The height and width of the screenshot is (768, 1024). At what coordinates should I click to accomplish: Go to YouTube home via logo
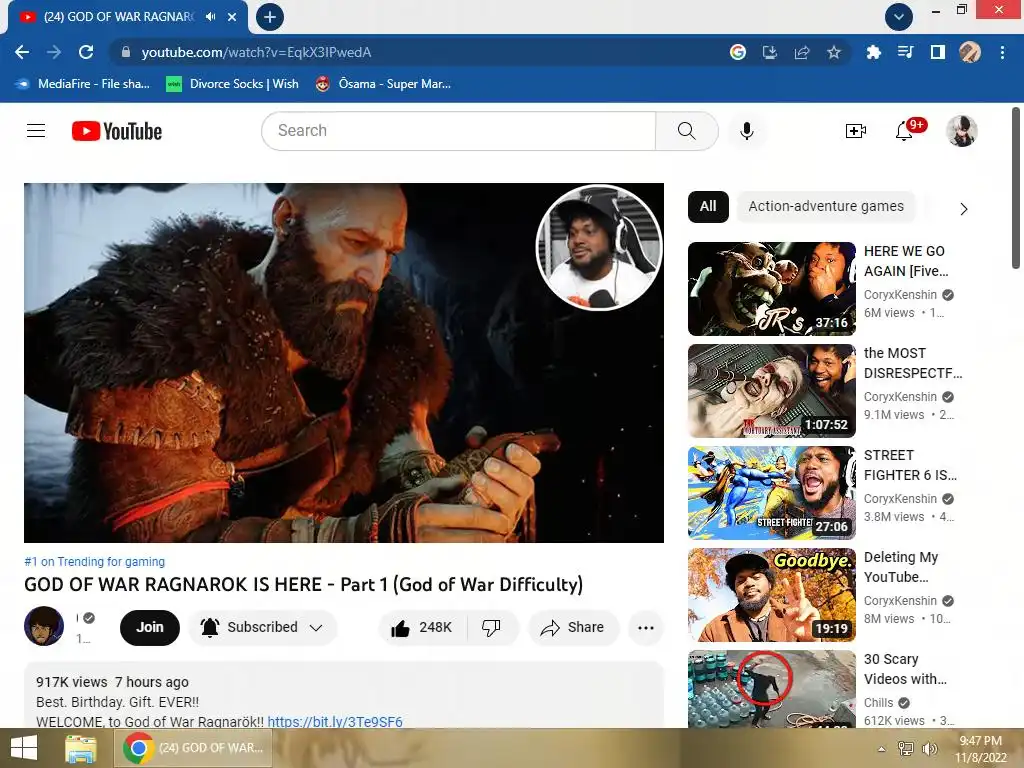pyautogui.click(x=117, y=131)
